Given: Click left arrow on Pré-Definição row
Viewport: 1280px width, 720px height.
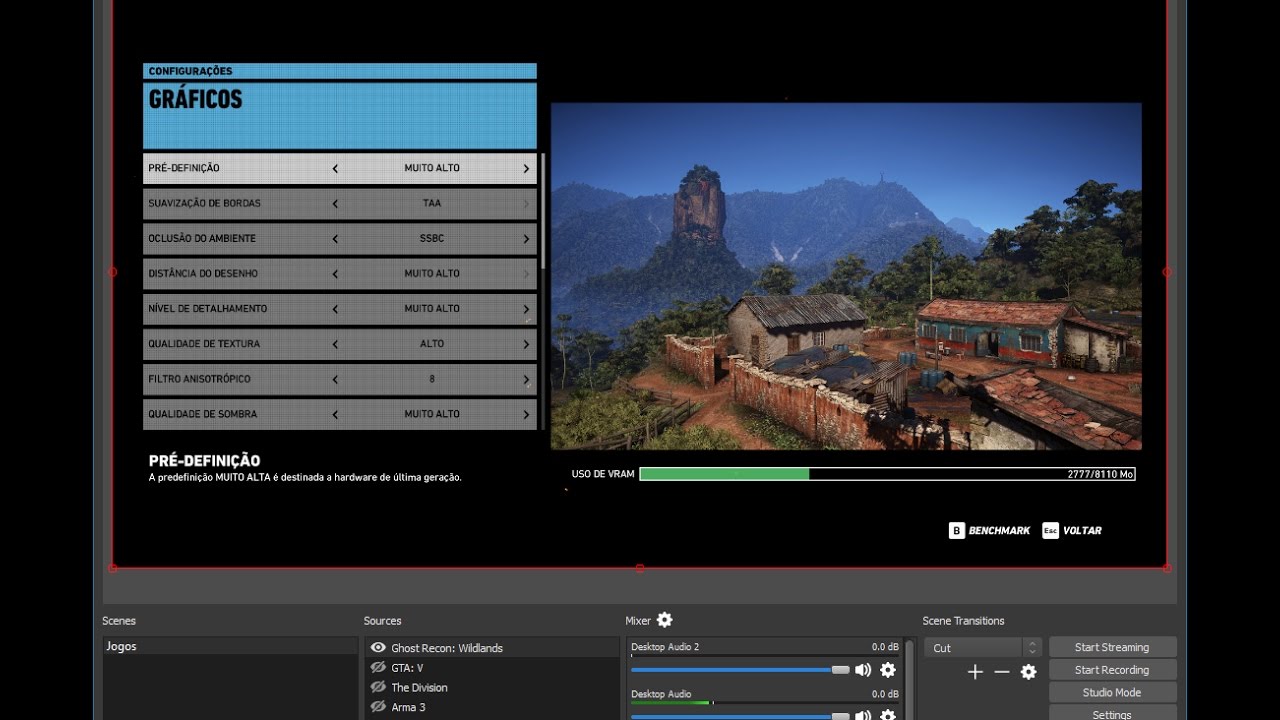Looking at the screenshot, I should (335, 168).
